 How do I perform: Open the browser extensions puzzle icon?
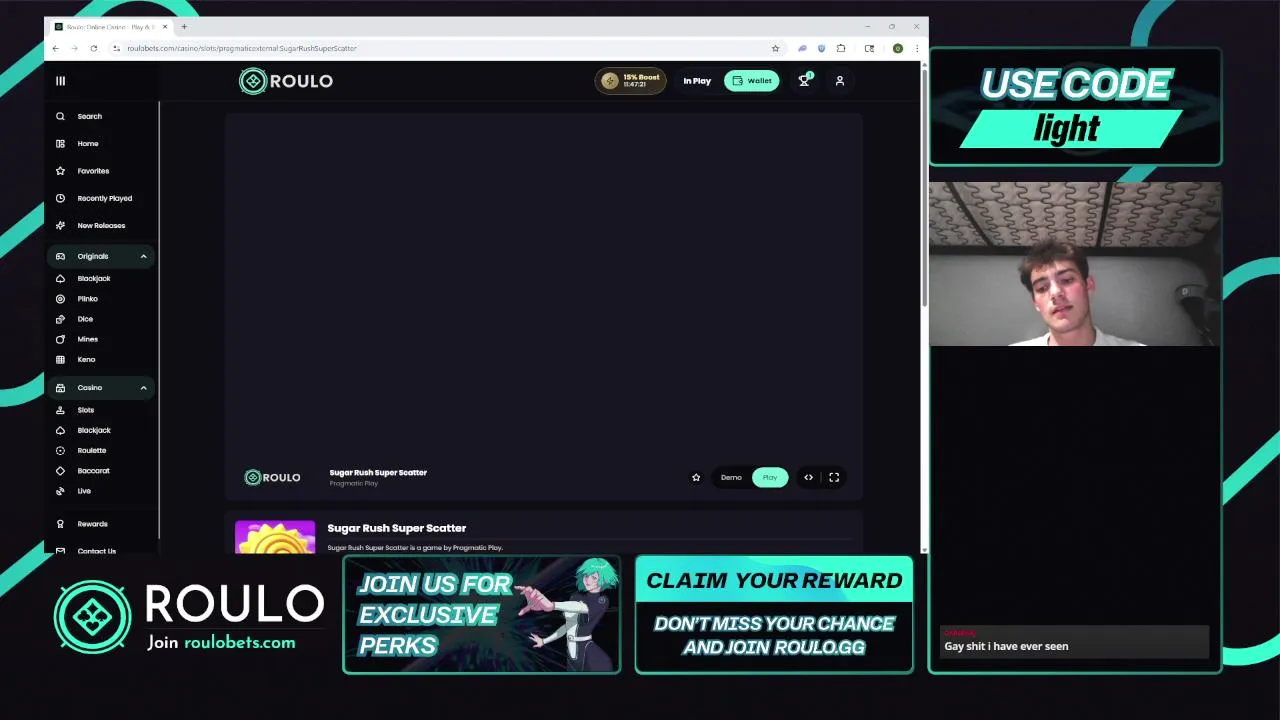click(841, 48)
